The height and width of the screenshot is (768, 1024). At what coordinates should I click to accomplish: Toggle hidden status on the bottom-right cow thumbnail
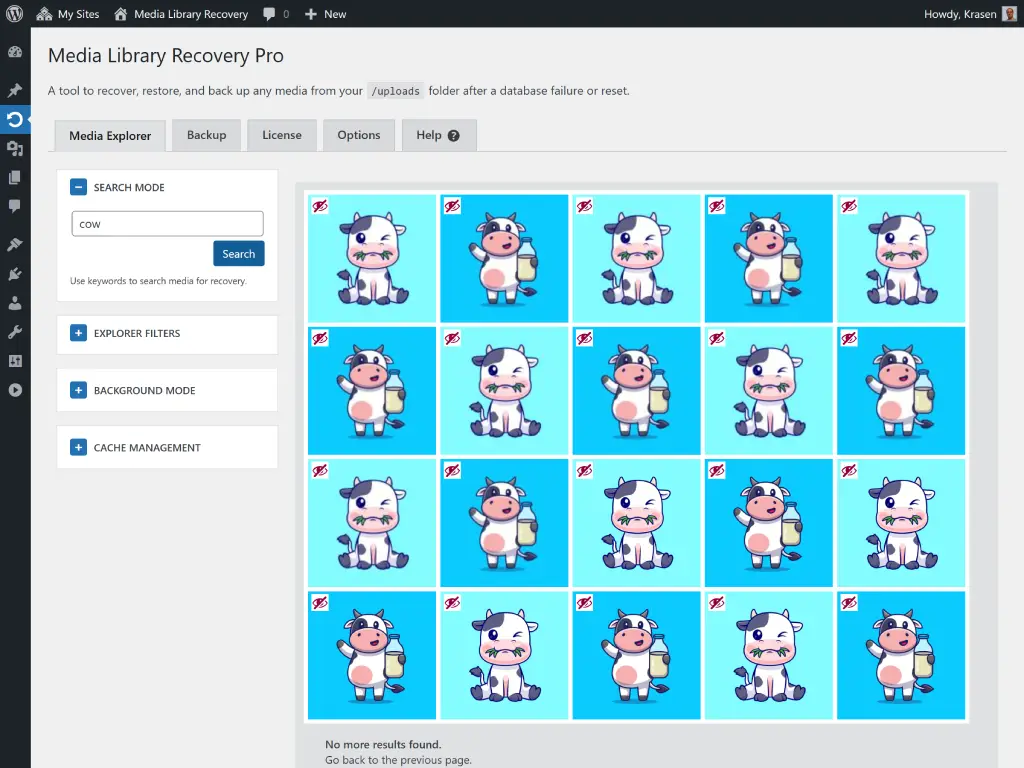849,602
